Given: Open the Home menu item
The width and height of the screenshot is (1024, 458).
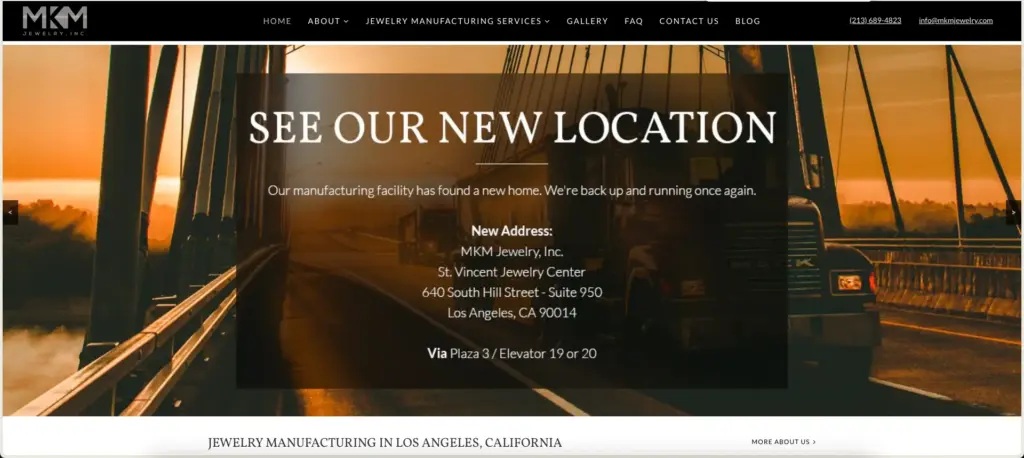Looking at the screenshot, I should [x=277, y=21].
